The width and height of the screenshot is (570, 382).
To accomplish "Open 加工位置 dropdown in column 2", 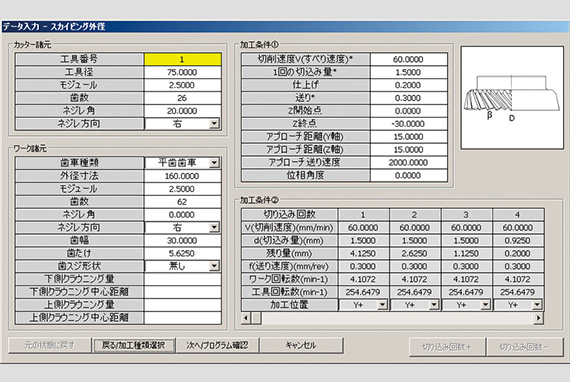I will [x=434, y=305].
